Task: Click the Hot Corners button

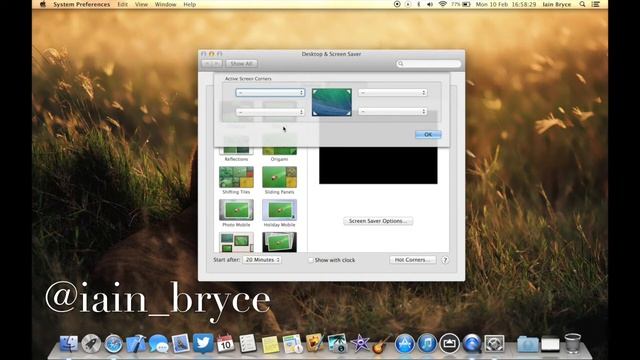Action: tap(412, 260)
